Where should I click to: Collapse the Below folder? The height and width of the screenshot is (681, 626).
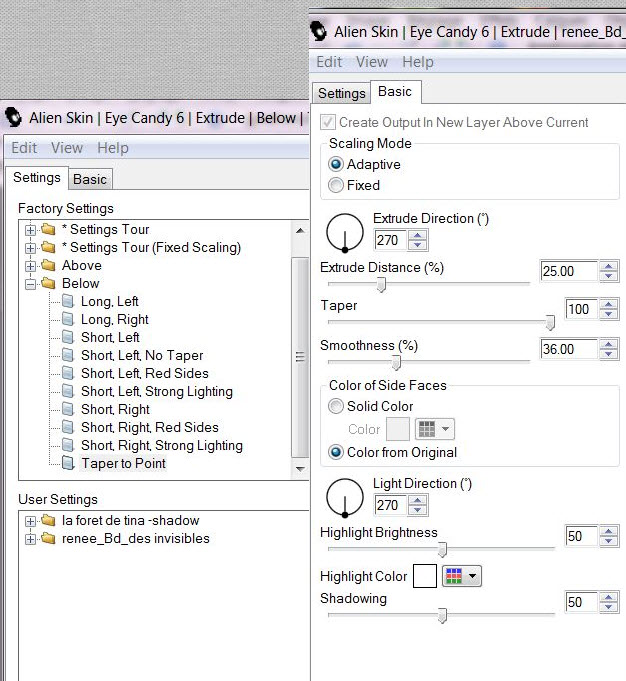point(30,284)
